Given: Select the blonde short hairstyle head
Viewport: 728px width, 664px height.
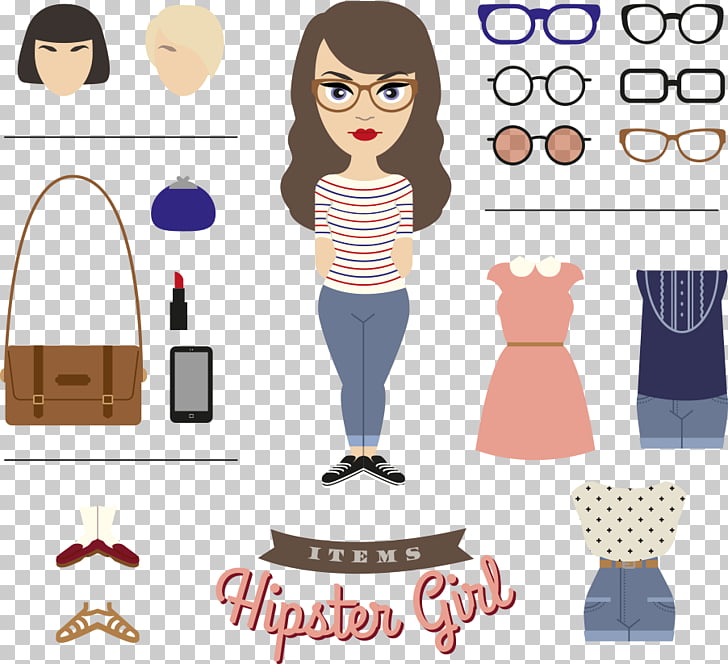Looking at the screenshot, I should click(x=185, y=50).
